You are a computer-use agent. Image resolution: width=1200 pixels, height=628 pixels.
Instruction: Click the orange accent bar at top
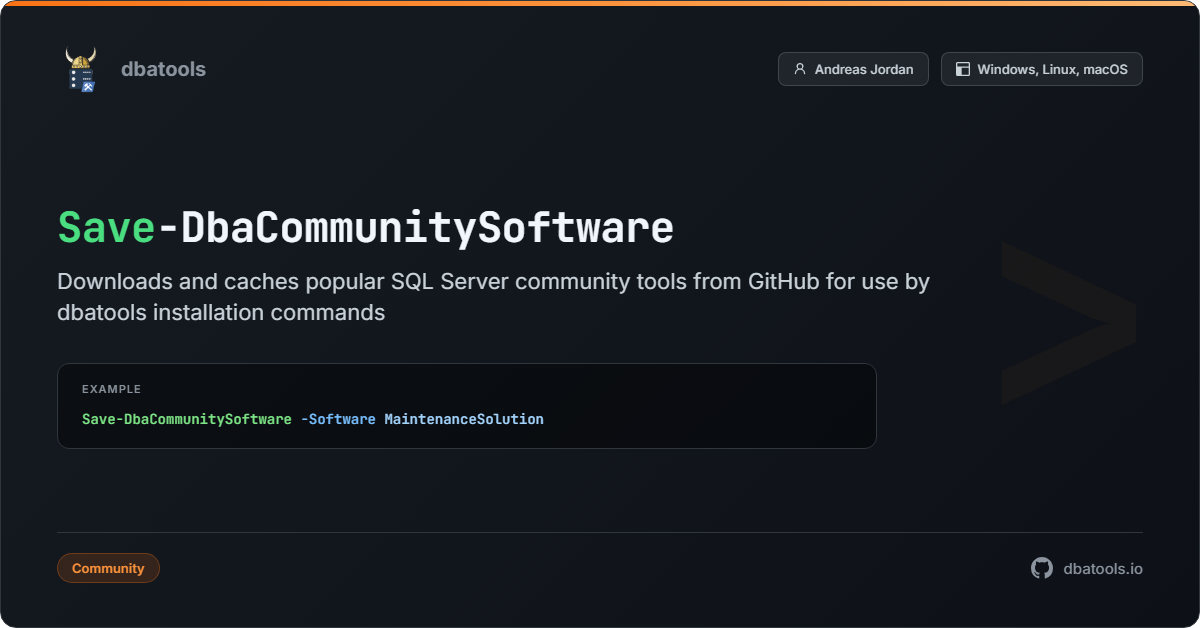pos(600,3)
